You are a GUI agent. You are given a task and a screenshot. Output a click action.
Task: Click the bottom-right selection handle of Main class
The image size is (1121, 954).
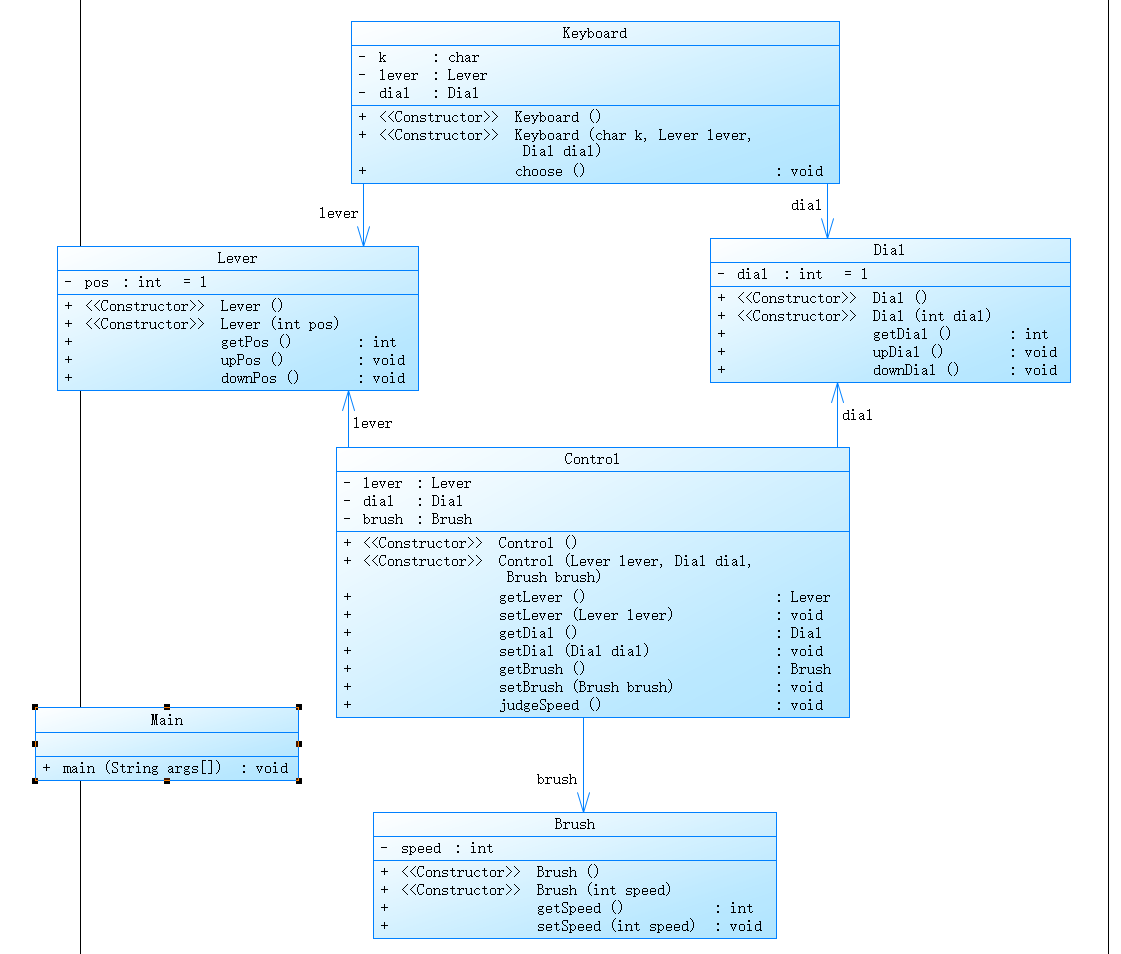(299, 781)
